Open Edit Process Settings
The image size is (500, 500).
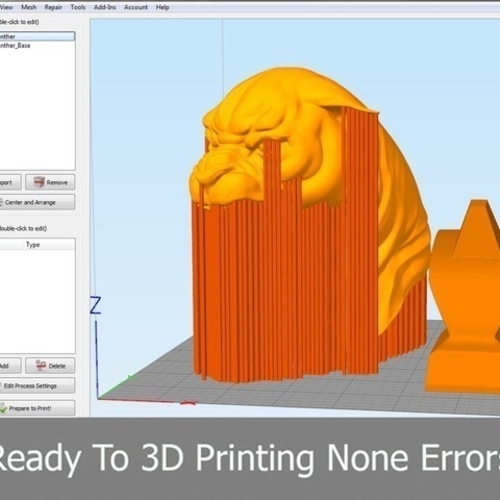[x=37, y=386]
